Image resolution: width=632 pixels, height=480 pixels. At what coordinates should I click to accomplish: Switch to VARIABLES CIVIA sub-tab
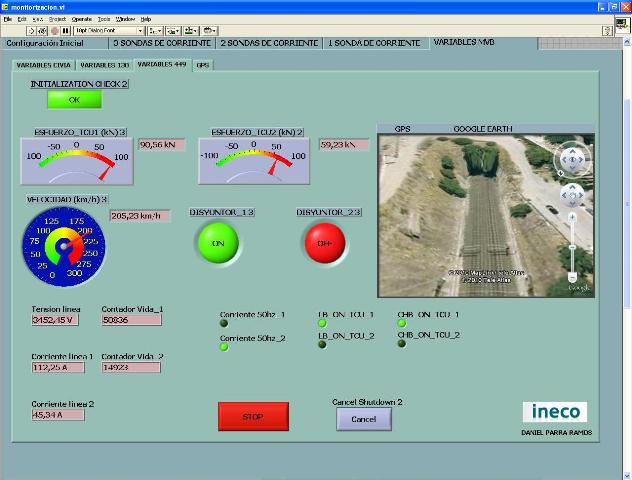coord(44,65)
